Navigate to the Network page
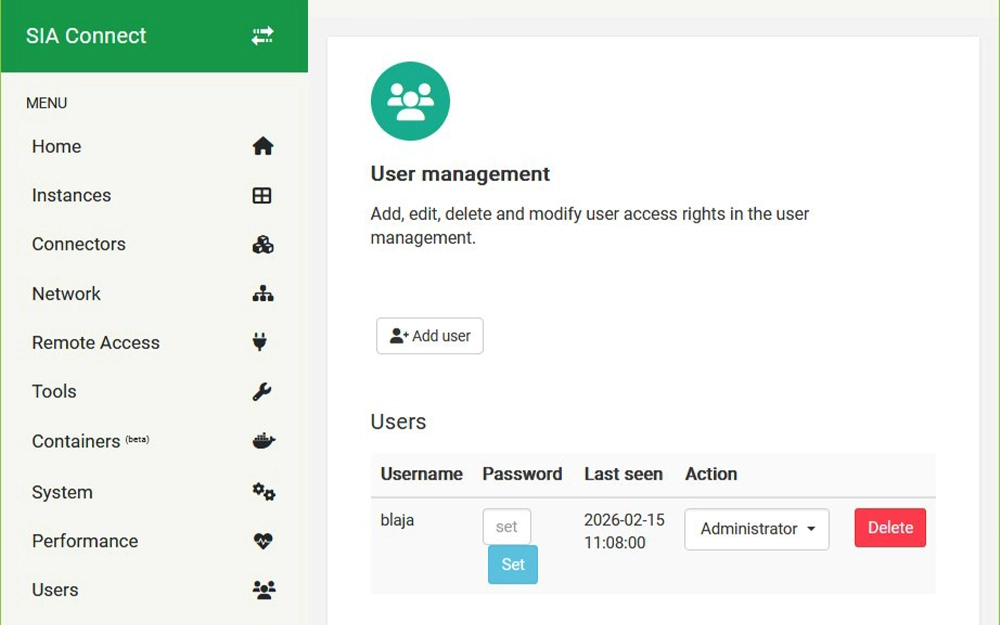 point(66,293)
